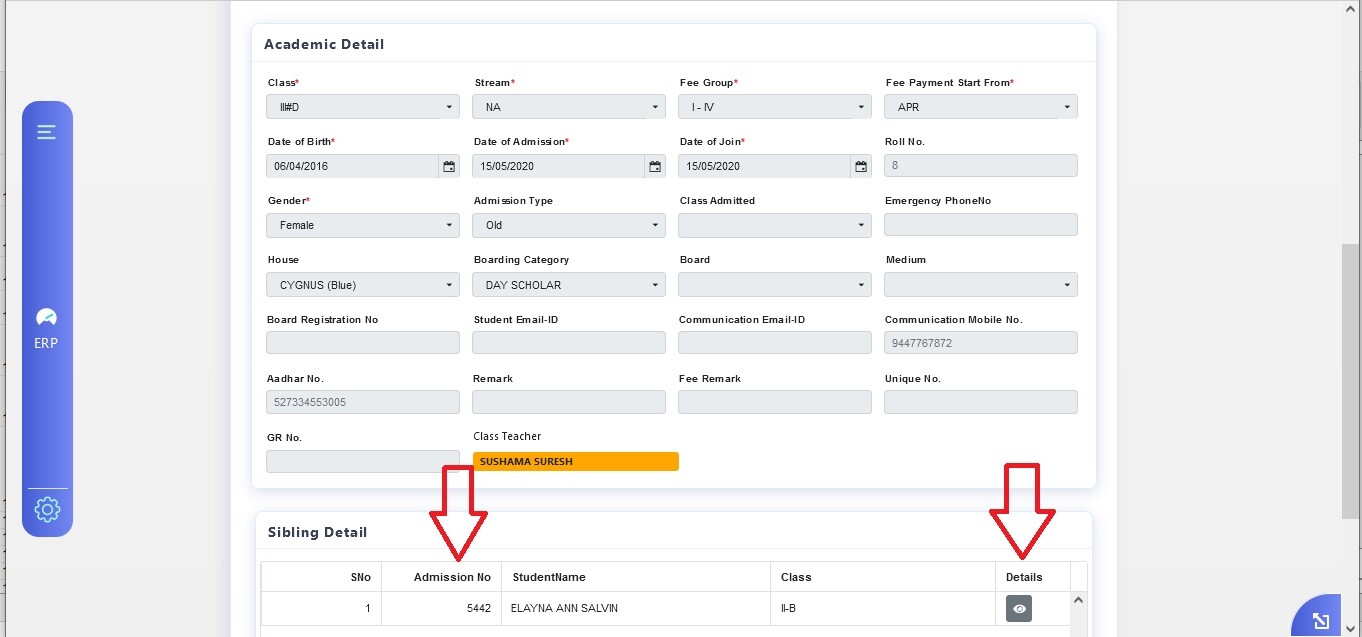Click the StudentName column header
This screenshot has width=1362, height=637.
click(549, 577)
